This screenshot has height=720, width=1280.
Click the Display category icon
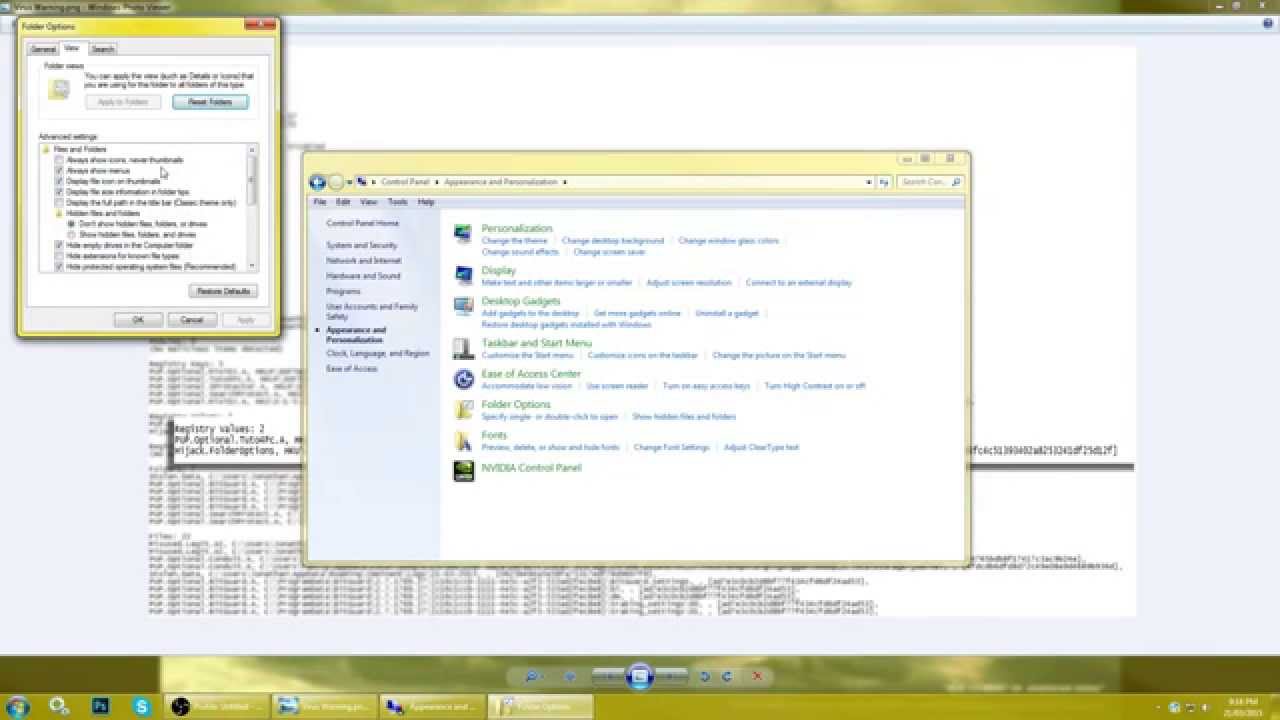tap(463, 275)
